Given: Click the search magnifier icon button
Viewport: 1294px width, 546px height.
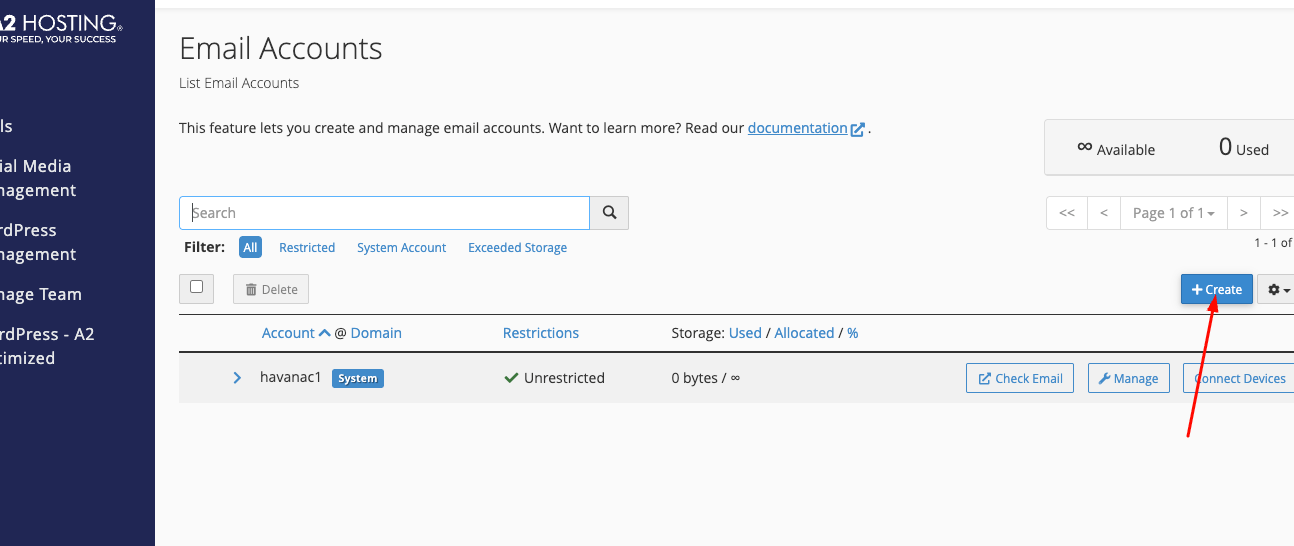Looking at the screenshot, I should point(609,213).
